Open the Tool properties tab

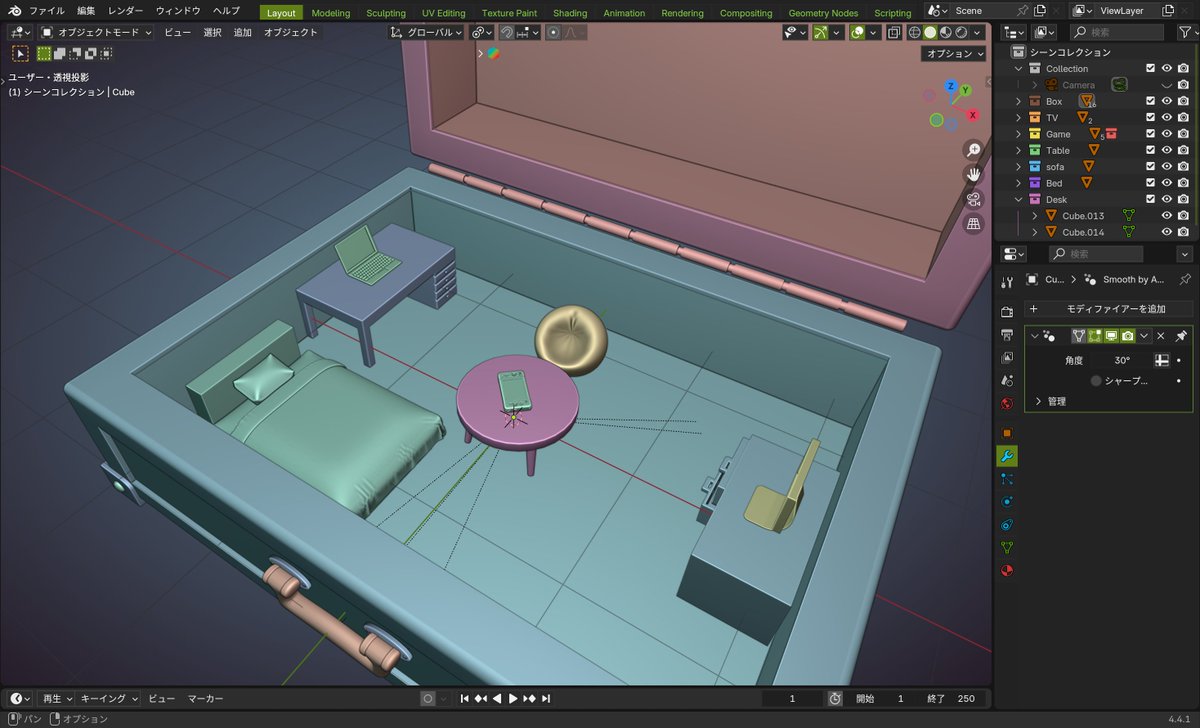pyautogui.click(x=1007, y=282)
